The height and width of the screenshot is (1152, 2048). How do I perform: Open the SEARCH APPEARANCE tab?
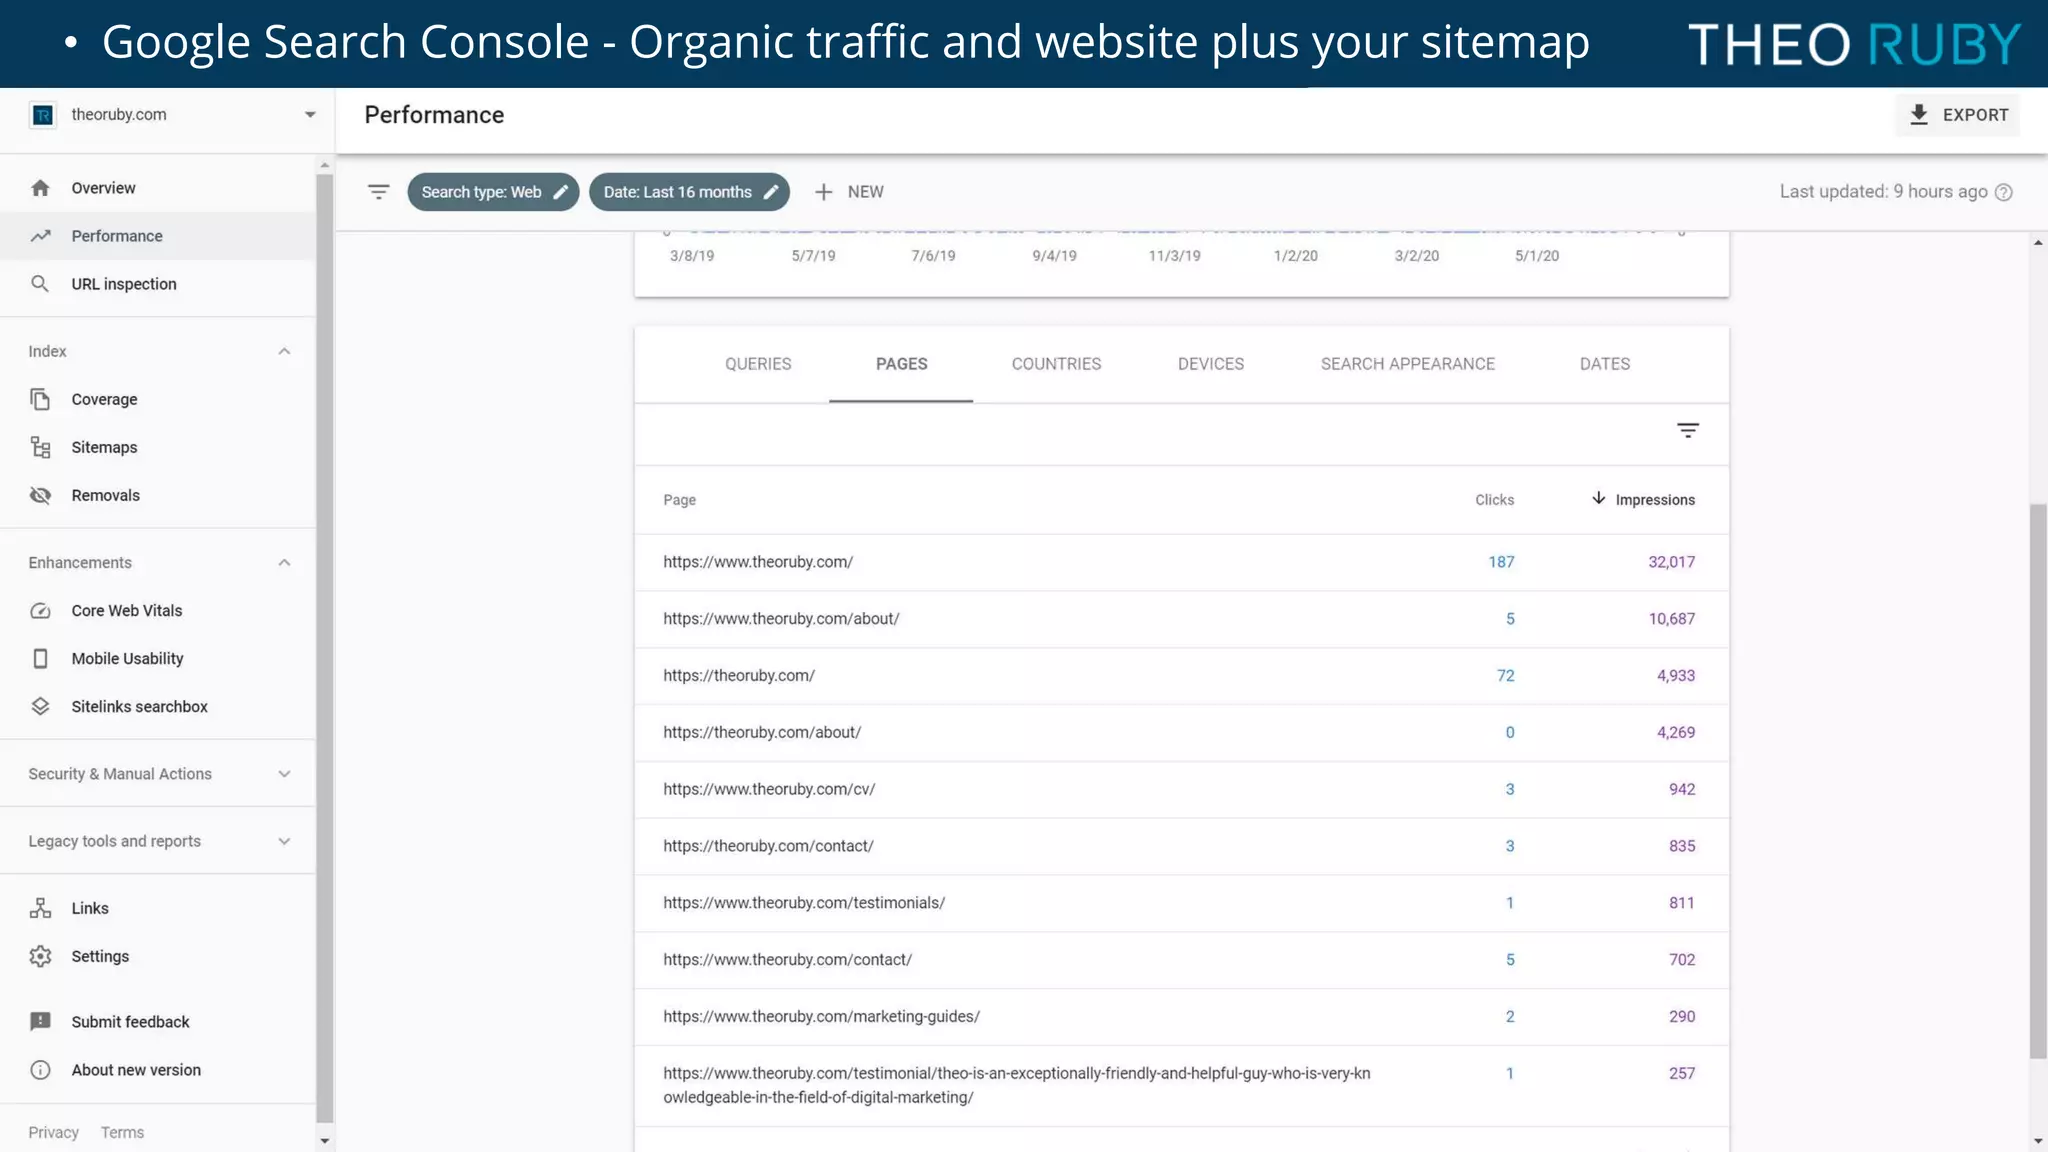1408,364
